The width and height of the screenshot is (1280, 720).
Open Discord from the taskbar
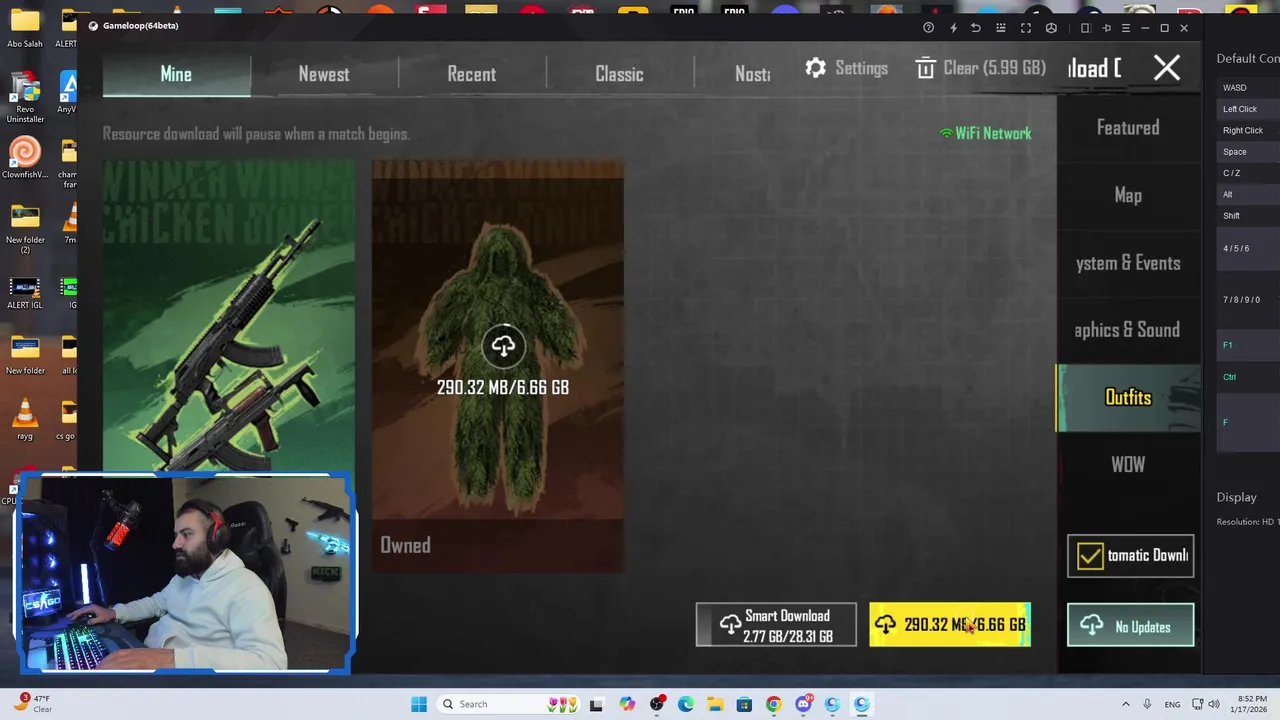tap(803, 704)
